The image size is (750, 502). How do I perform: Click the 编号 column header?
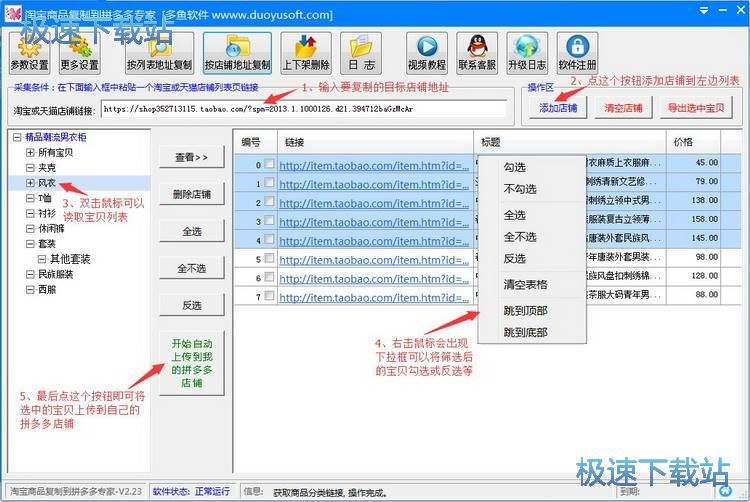point(255,142)
